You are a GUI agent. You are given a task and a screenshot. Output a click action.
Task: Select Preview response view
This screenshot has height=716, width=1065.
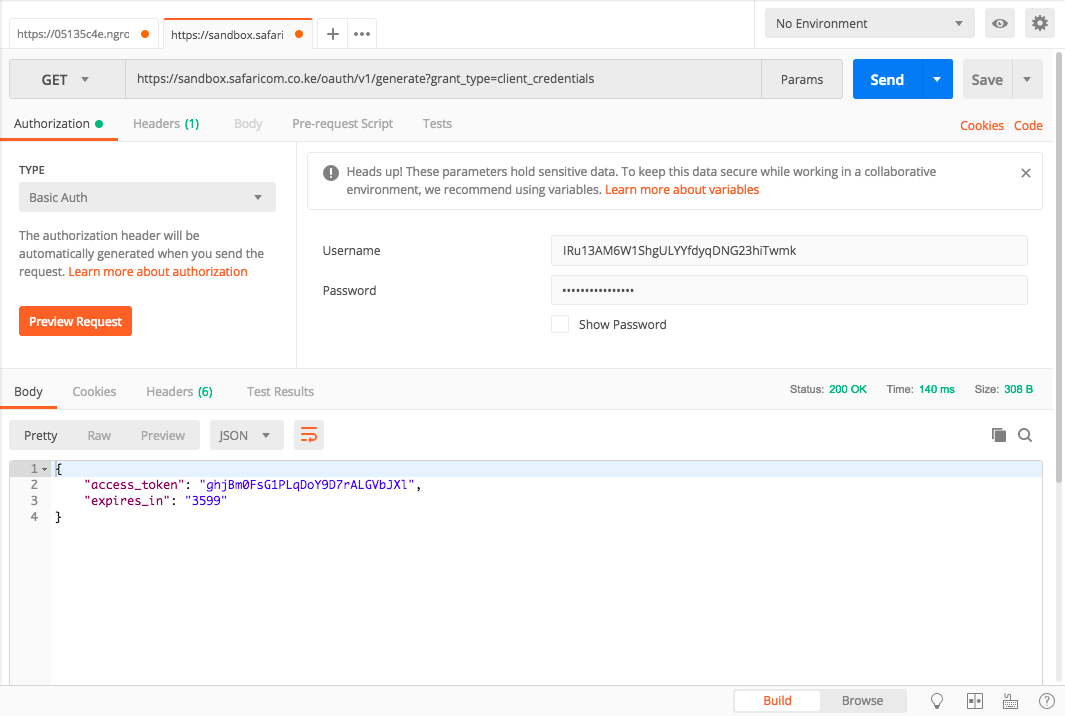tap(163, 435)
